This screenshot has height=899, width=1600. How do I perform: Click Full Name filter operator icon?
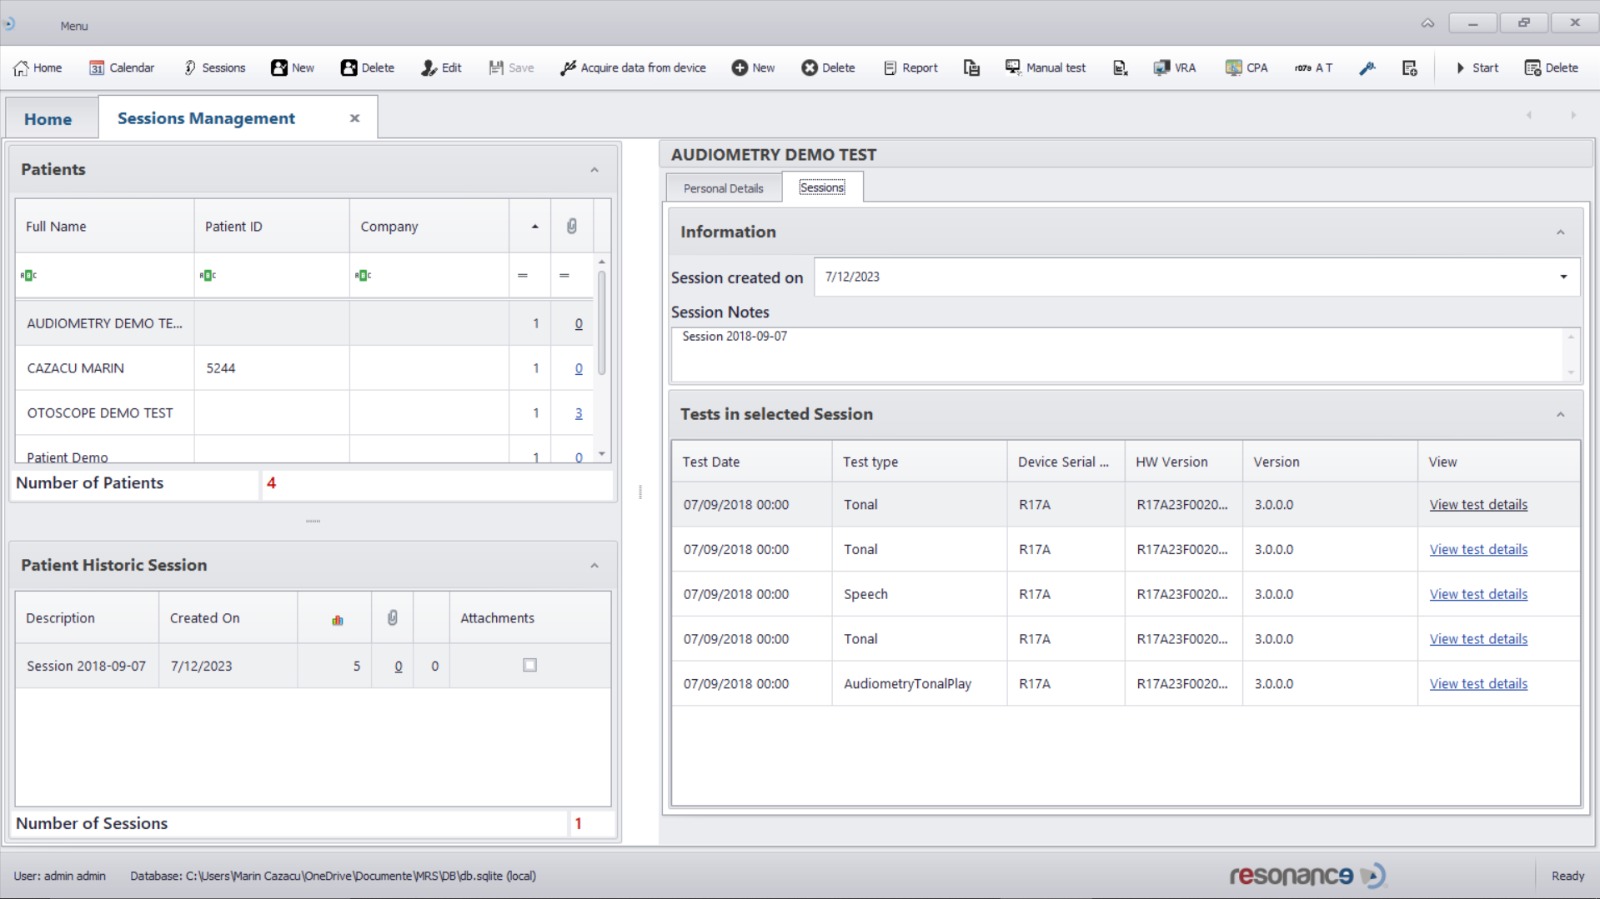[x=29, y=275]
